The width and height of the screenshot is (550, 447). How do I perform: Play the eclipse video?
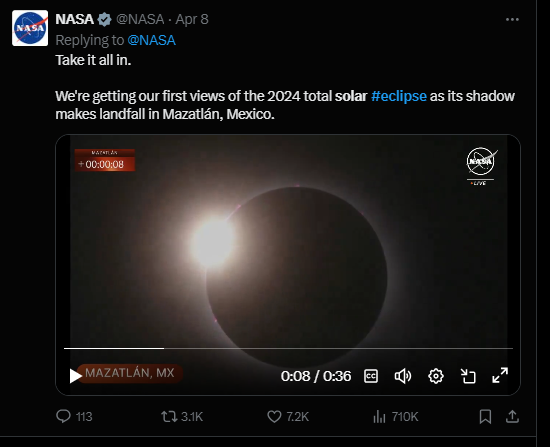point(75,376)
